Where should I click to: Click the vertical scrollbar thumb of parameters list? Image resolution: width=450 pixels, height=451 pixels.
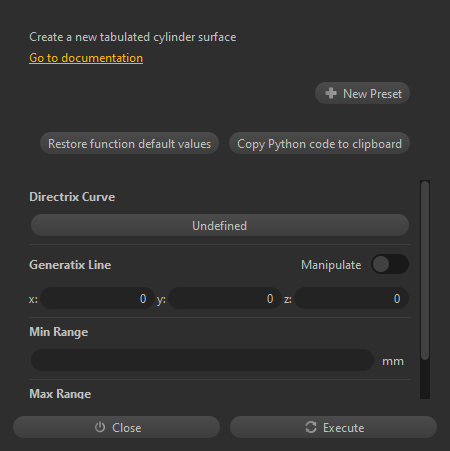[x=425, y=270]
